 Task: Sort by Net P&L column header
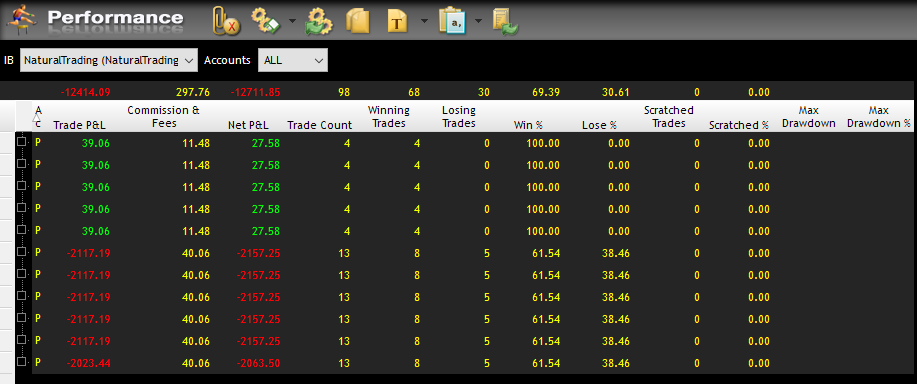pos(248,124)
